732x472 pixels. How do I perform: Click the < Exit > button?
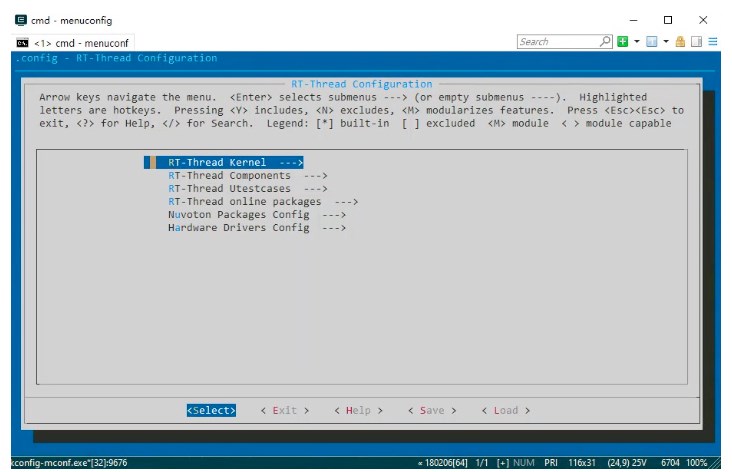[x=285, y=410]
